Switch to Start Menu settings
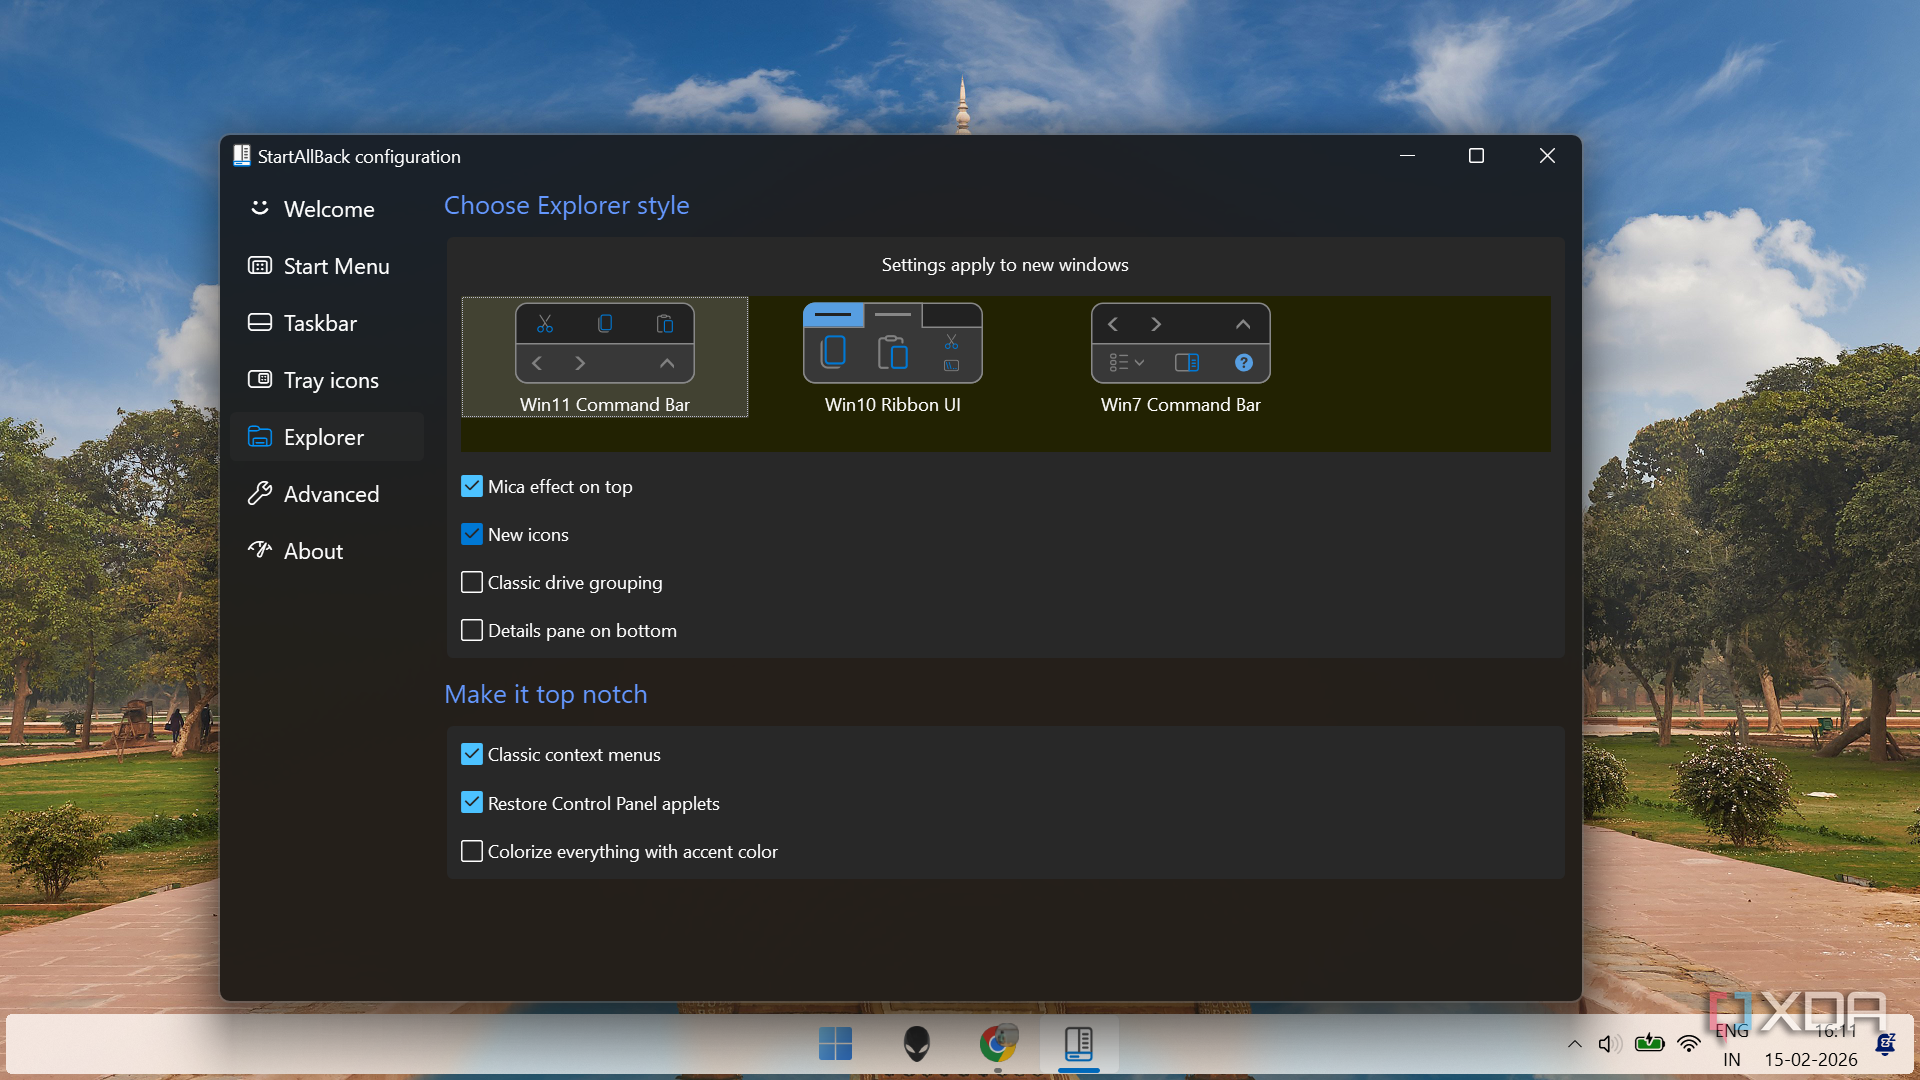Viewport: 1920px width, 1080px height. (x=327, y=266)
